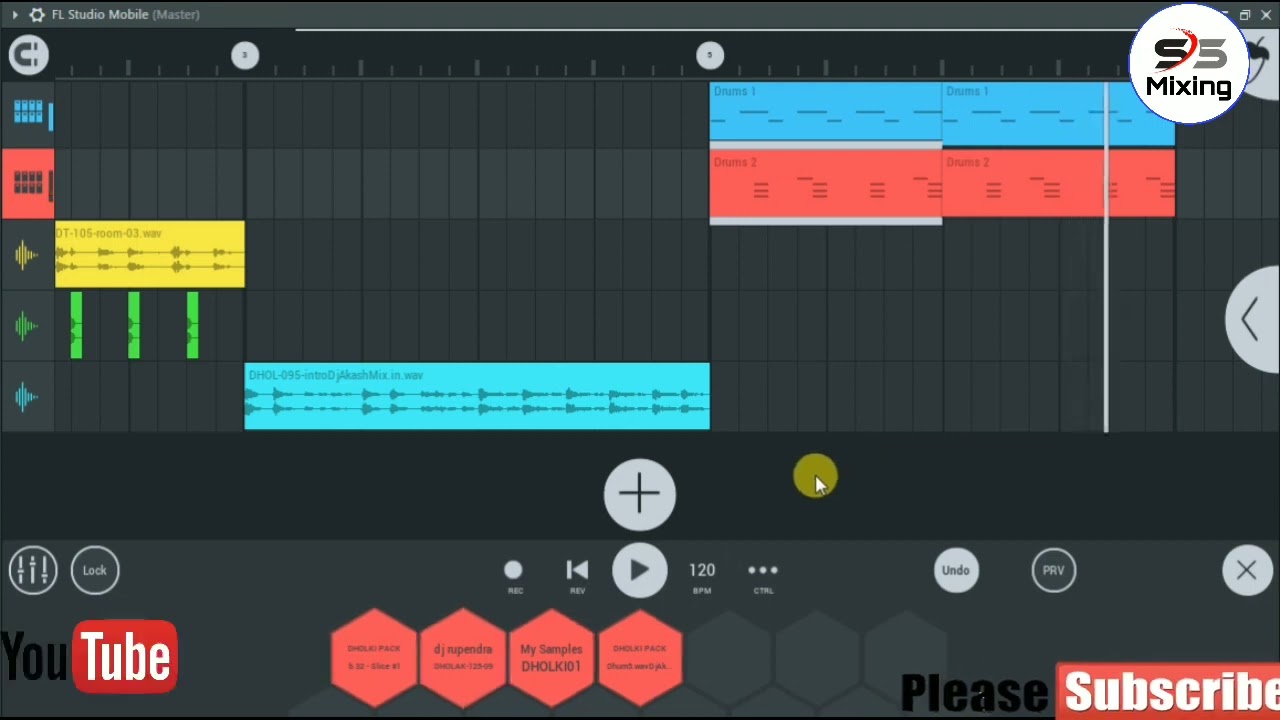Click the first green sample slice
This screenshot has height=720, width=1280.
pyautogui.click(x=76, y=326)
